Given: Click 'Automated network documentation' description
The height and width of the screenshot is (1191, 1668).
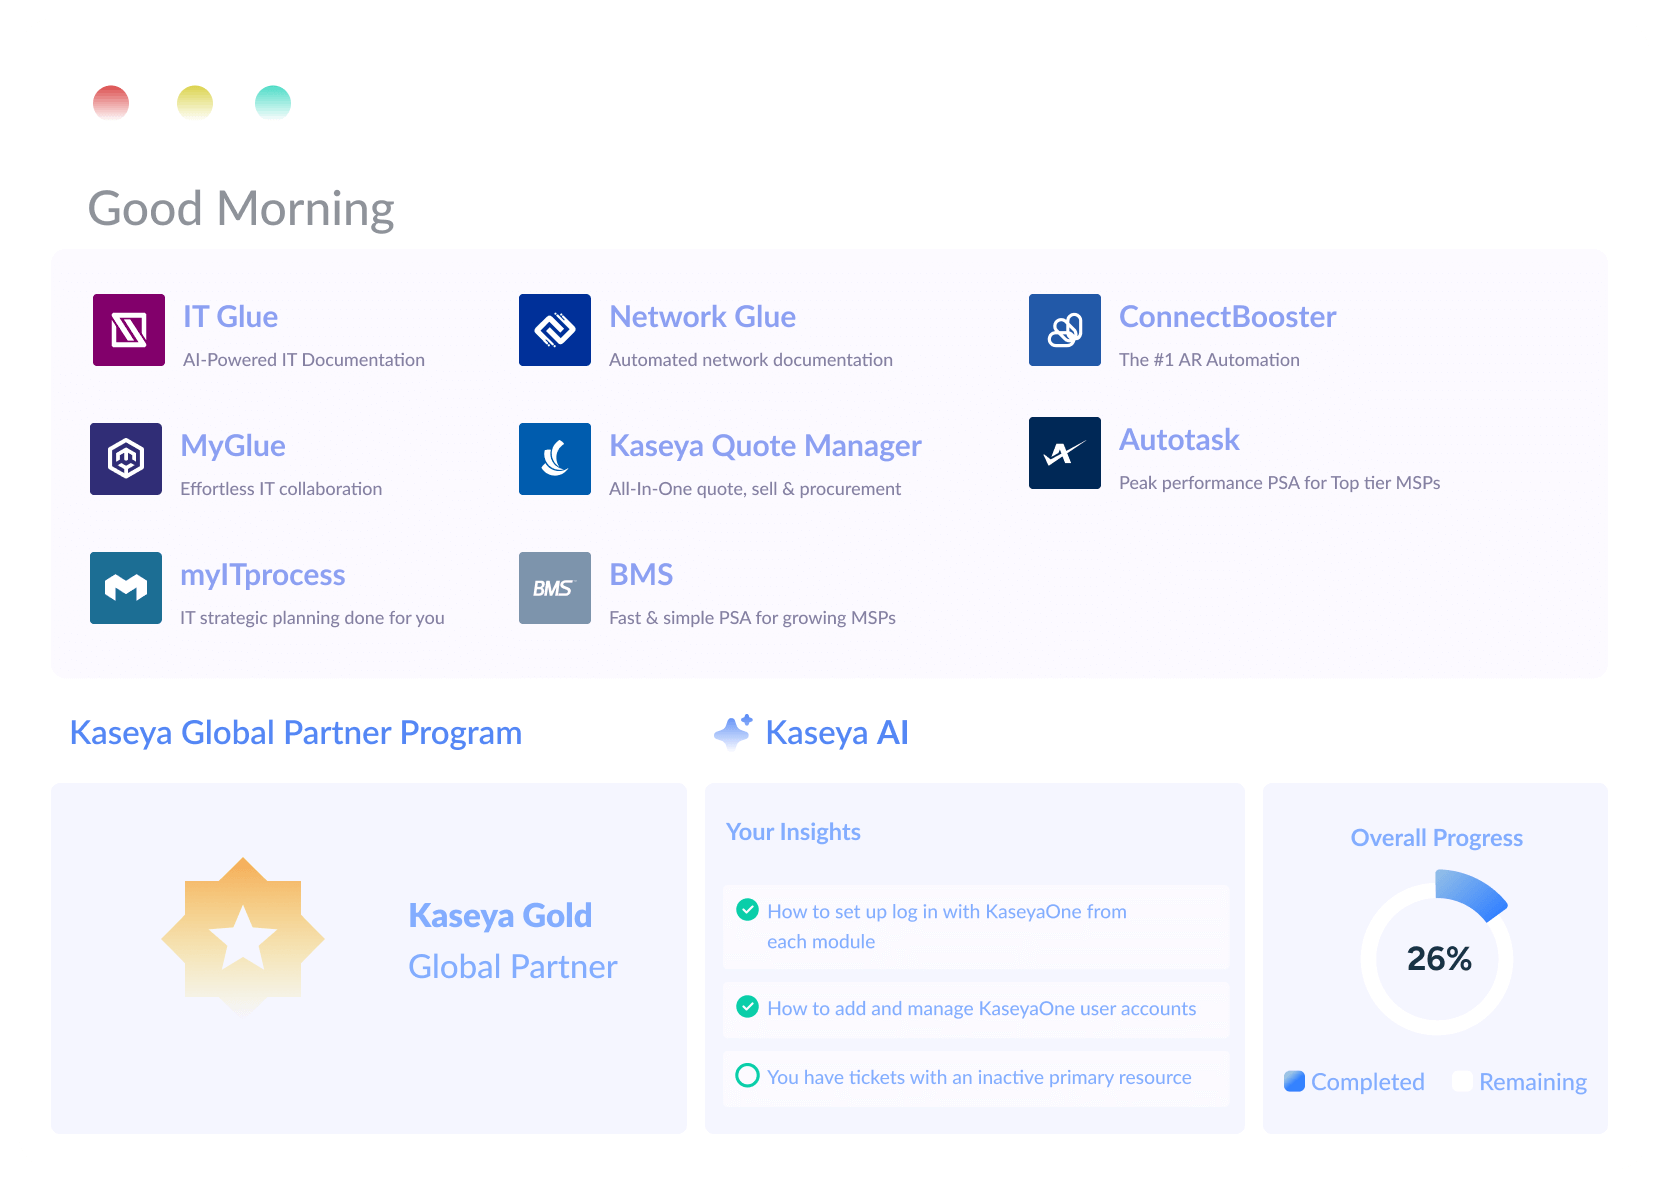Looking at the screenshot, I should pos(751,360).
